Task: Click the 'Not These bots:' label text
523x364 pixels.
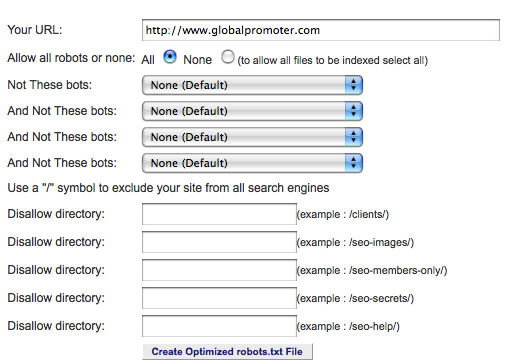Action: coord(49,85)
